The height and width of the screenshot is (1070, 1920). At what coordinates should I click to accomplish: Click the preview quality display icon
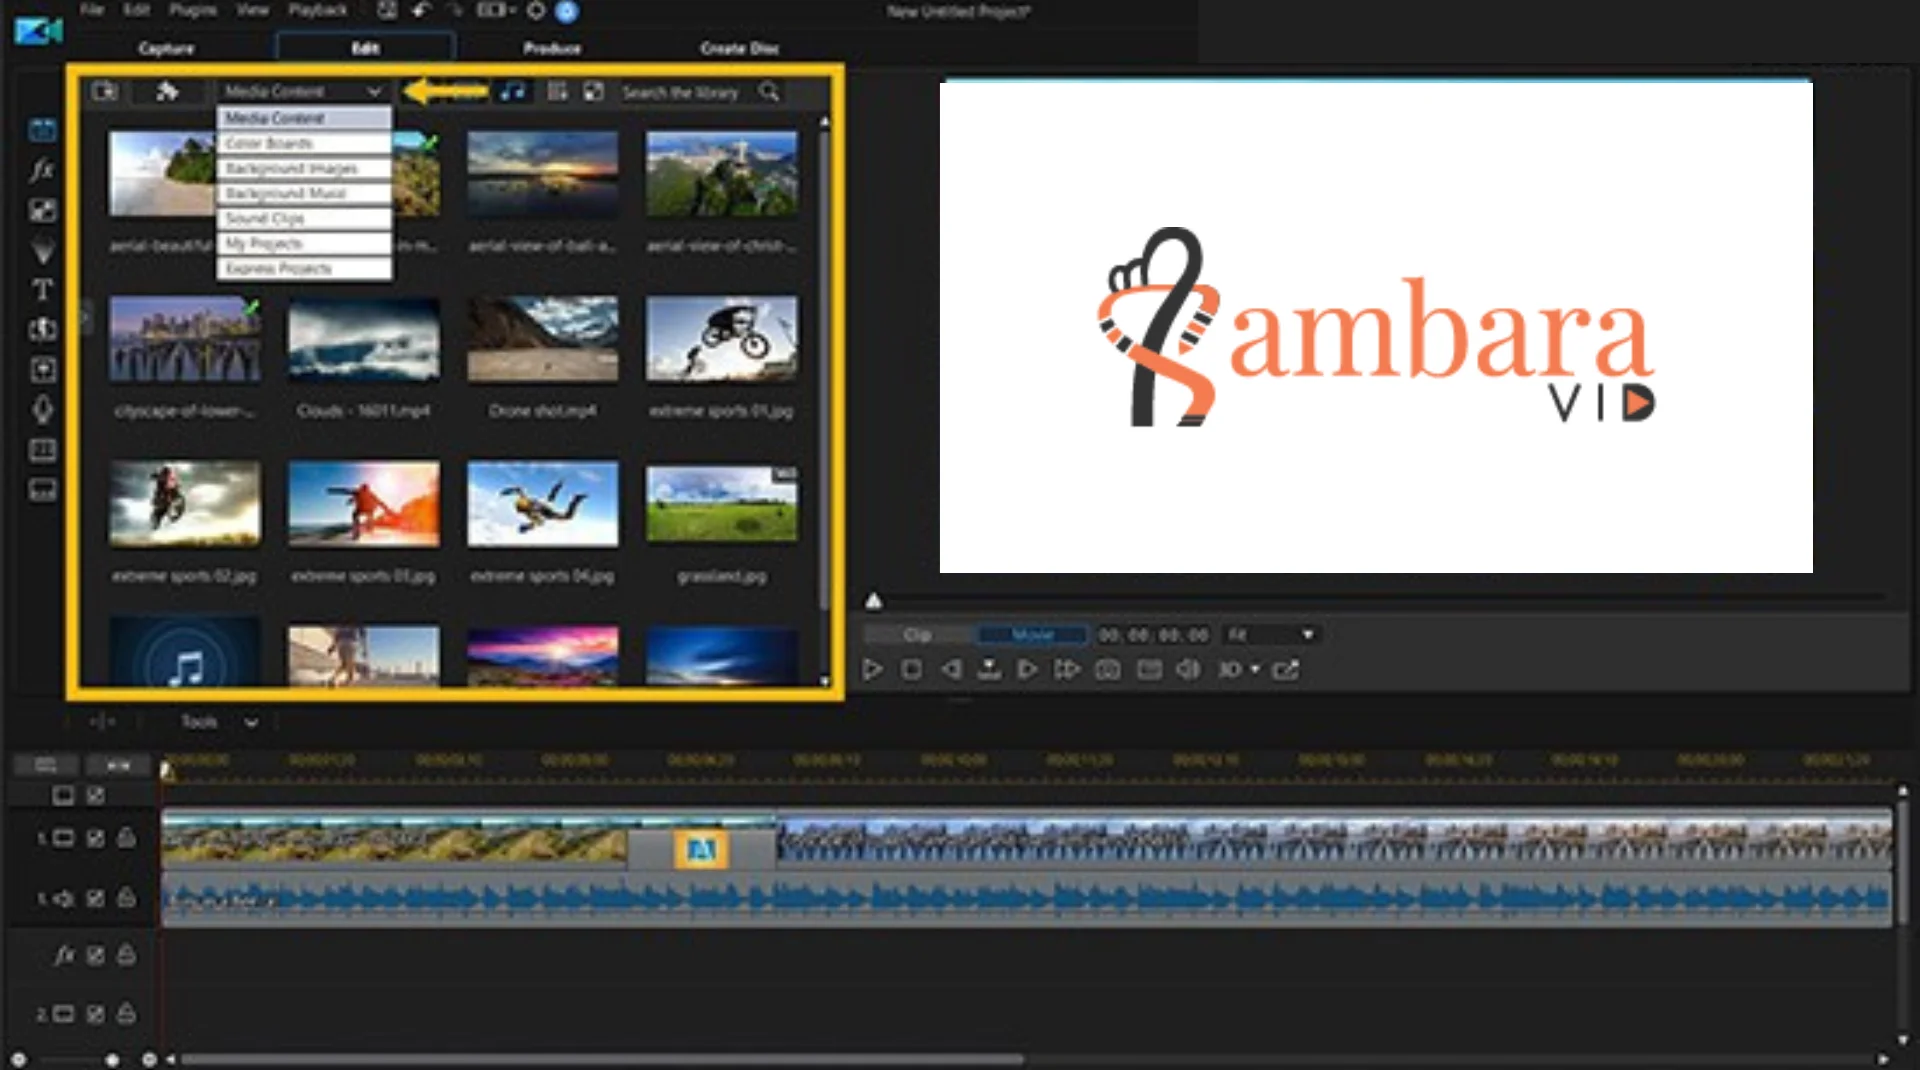coord(1150,670)
